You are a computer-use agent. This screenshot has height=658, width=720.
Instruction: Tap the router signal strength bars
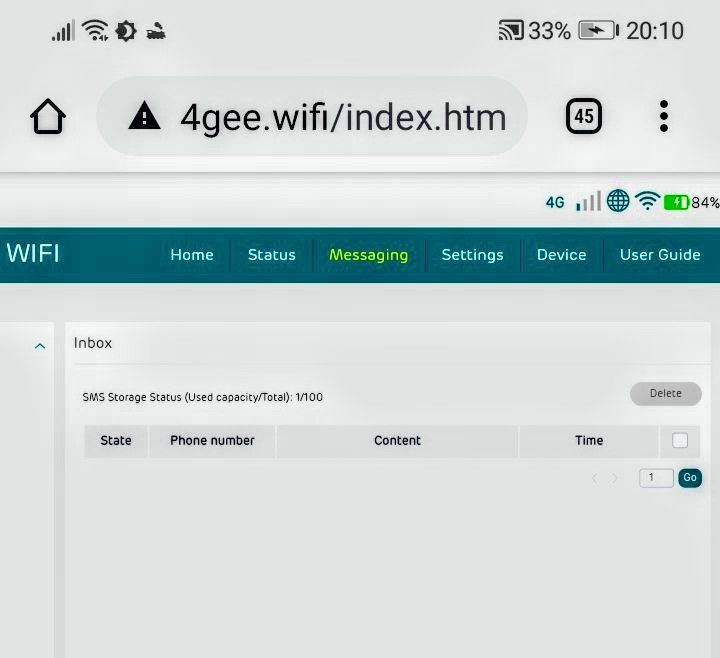(x=588, y=201)
